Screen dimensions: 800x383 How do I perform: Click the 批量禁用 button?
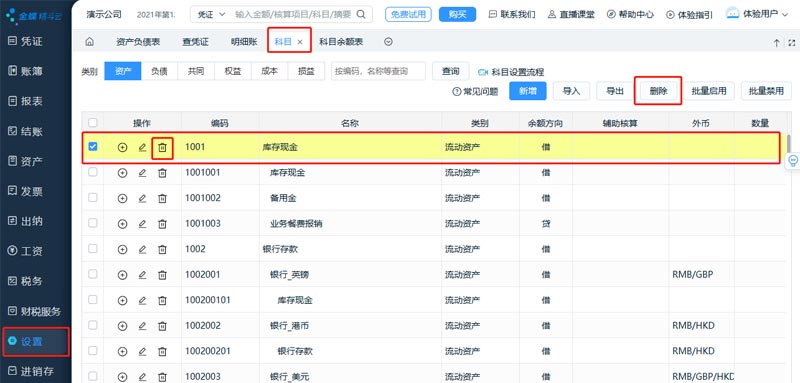766,91
